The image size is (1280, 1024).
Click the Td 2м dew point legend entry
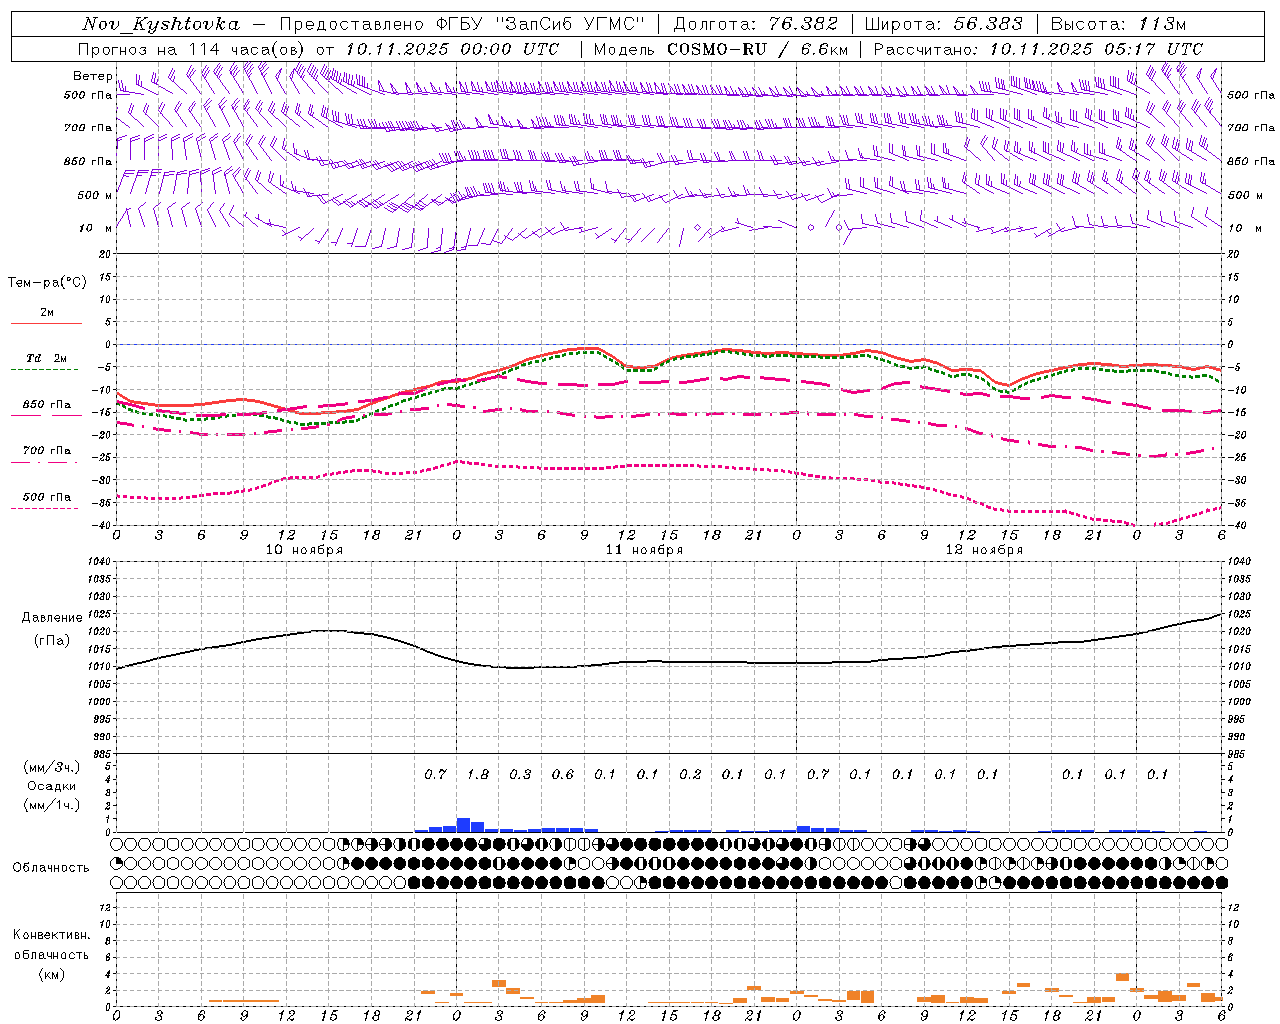click(47, 358)
